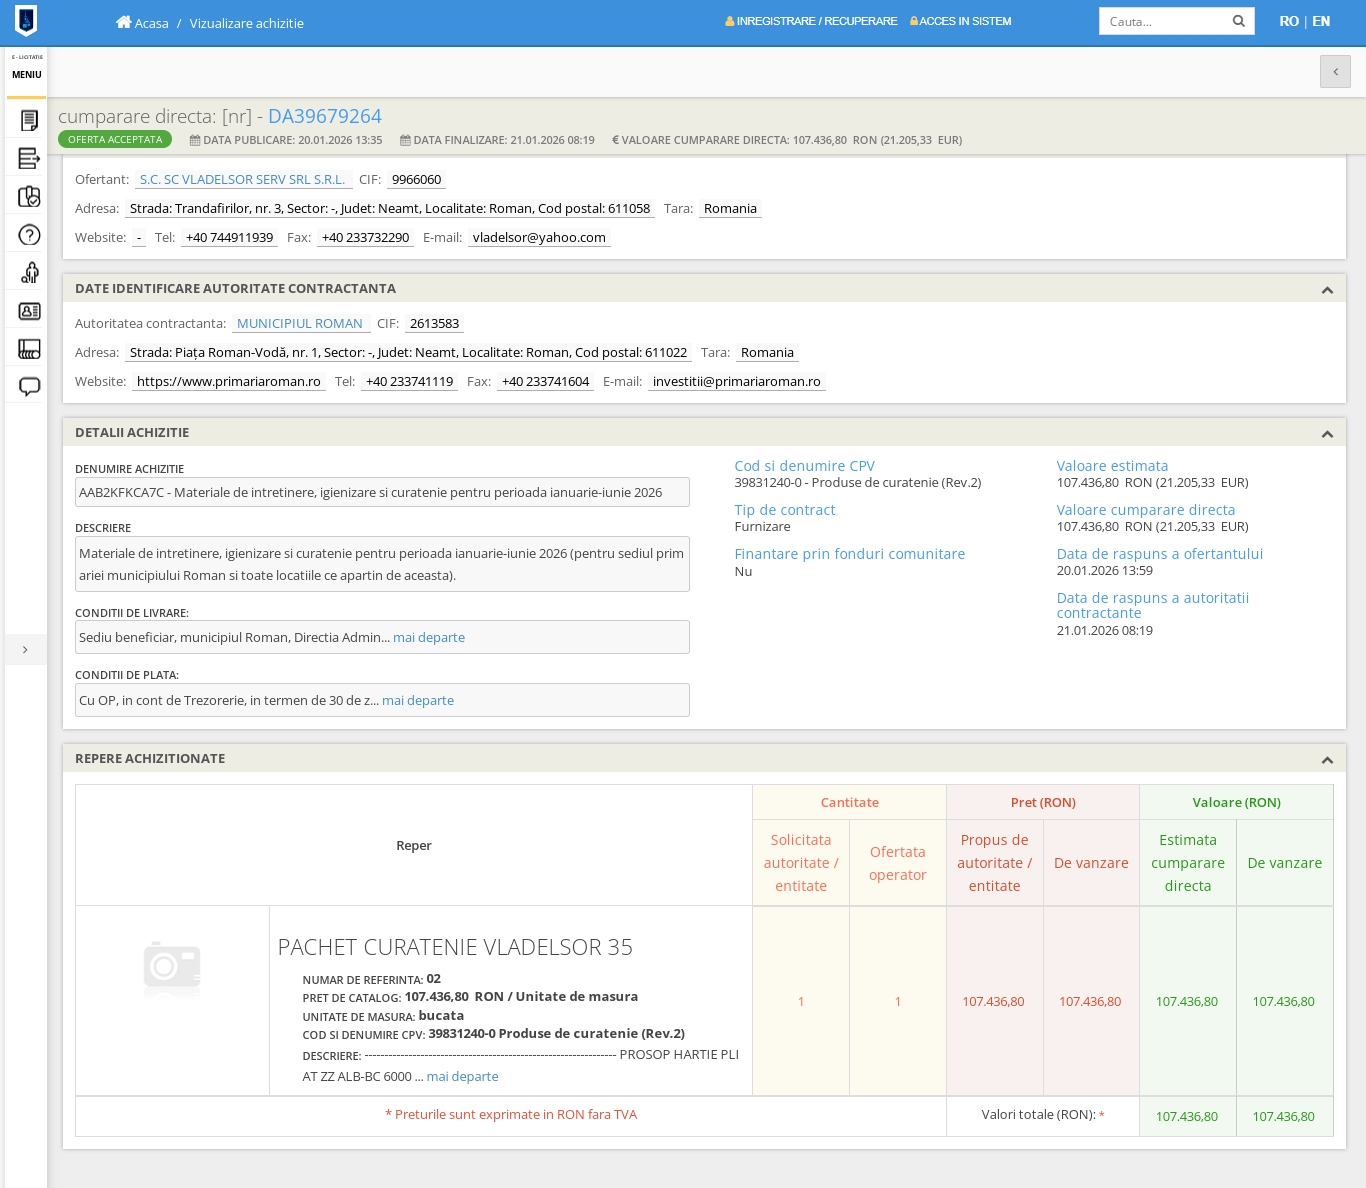
Task: Open the list-with-arrow sidebar icon
Action: pos(29,158)
